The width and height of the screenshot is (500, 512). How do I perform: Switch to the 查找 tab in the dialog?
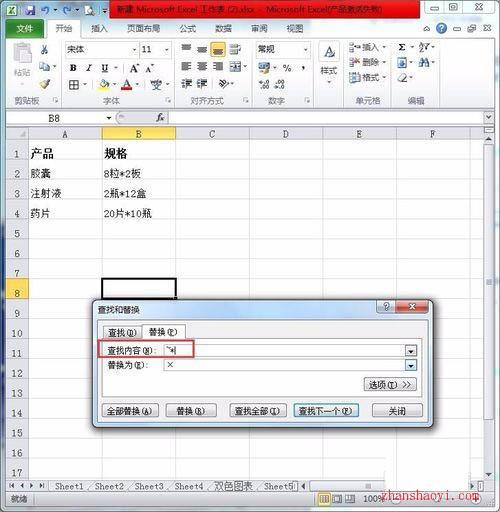pyautogui.click(x=122, y=332)
